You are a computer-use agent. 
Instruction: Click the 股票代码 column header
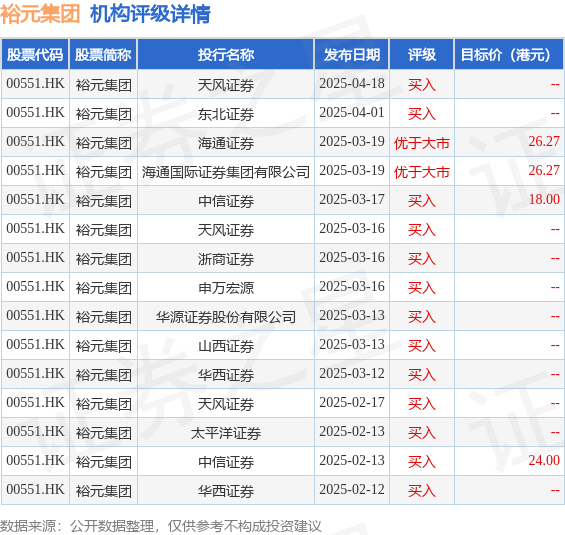click(x=35, y=55)
